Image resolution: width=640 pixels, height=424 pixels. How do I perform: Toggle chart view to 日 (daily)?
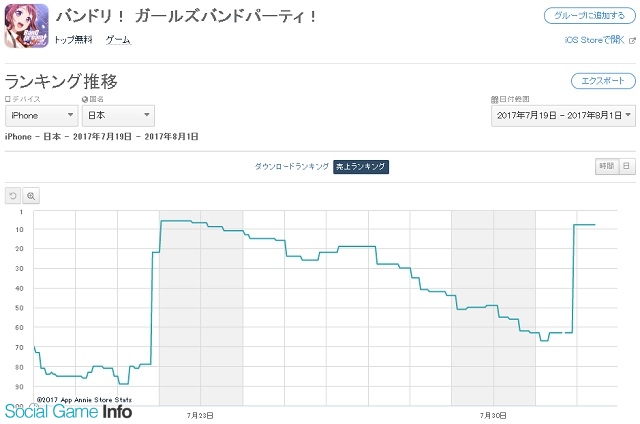click(x=627, y=166)
